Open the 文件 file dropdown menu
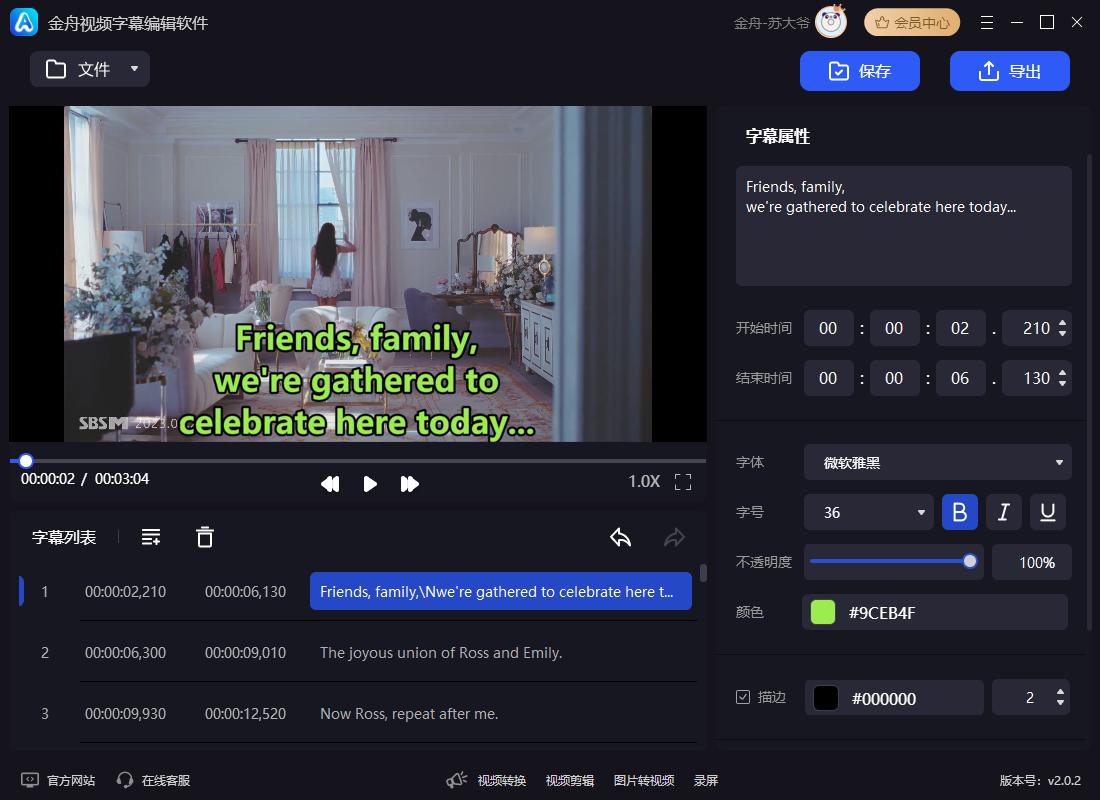 click(90, 69)
